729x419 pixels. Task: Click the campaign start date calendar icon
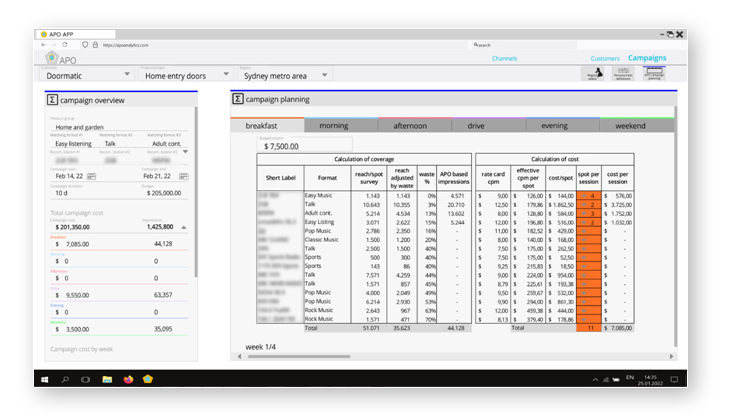tap(91, 176)
